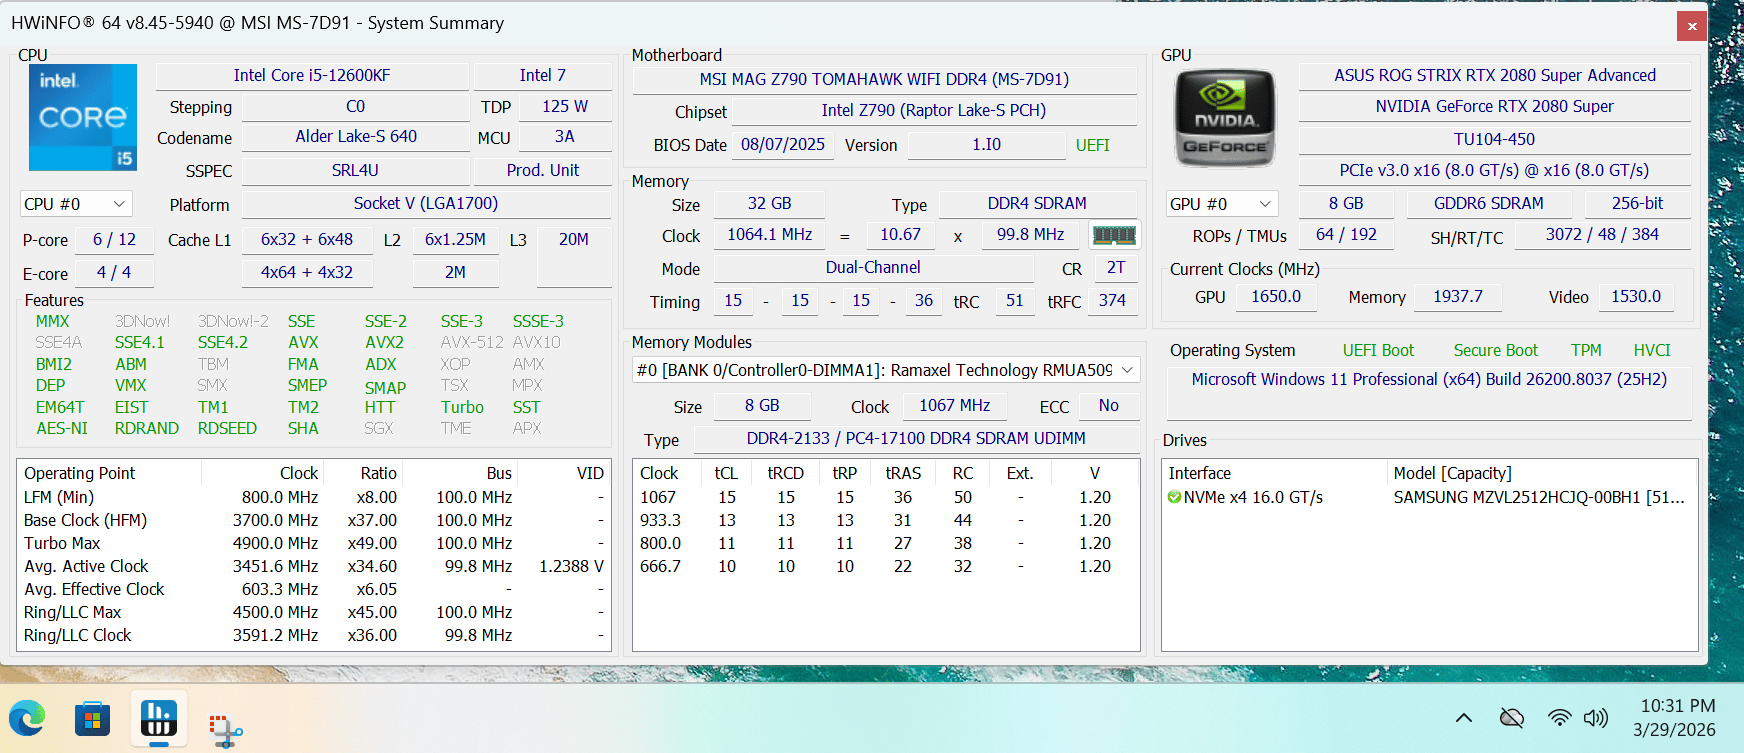Viewport: 1744px width, 753px height.
Task: Click the Dual-Channel mode field
Action: (873, 268)
